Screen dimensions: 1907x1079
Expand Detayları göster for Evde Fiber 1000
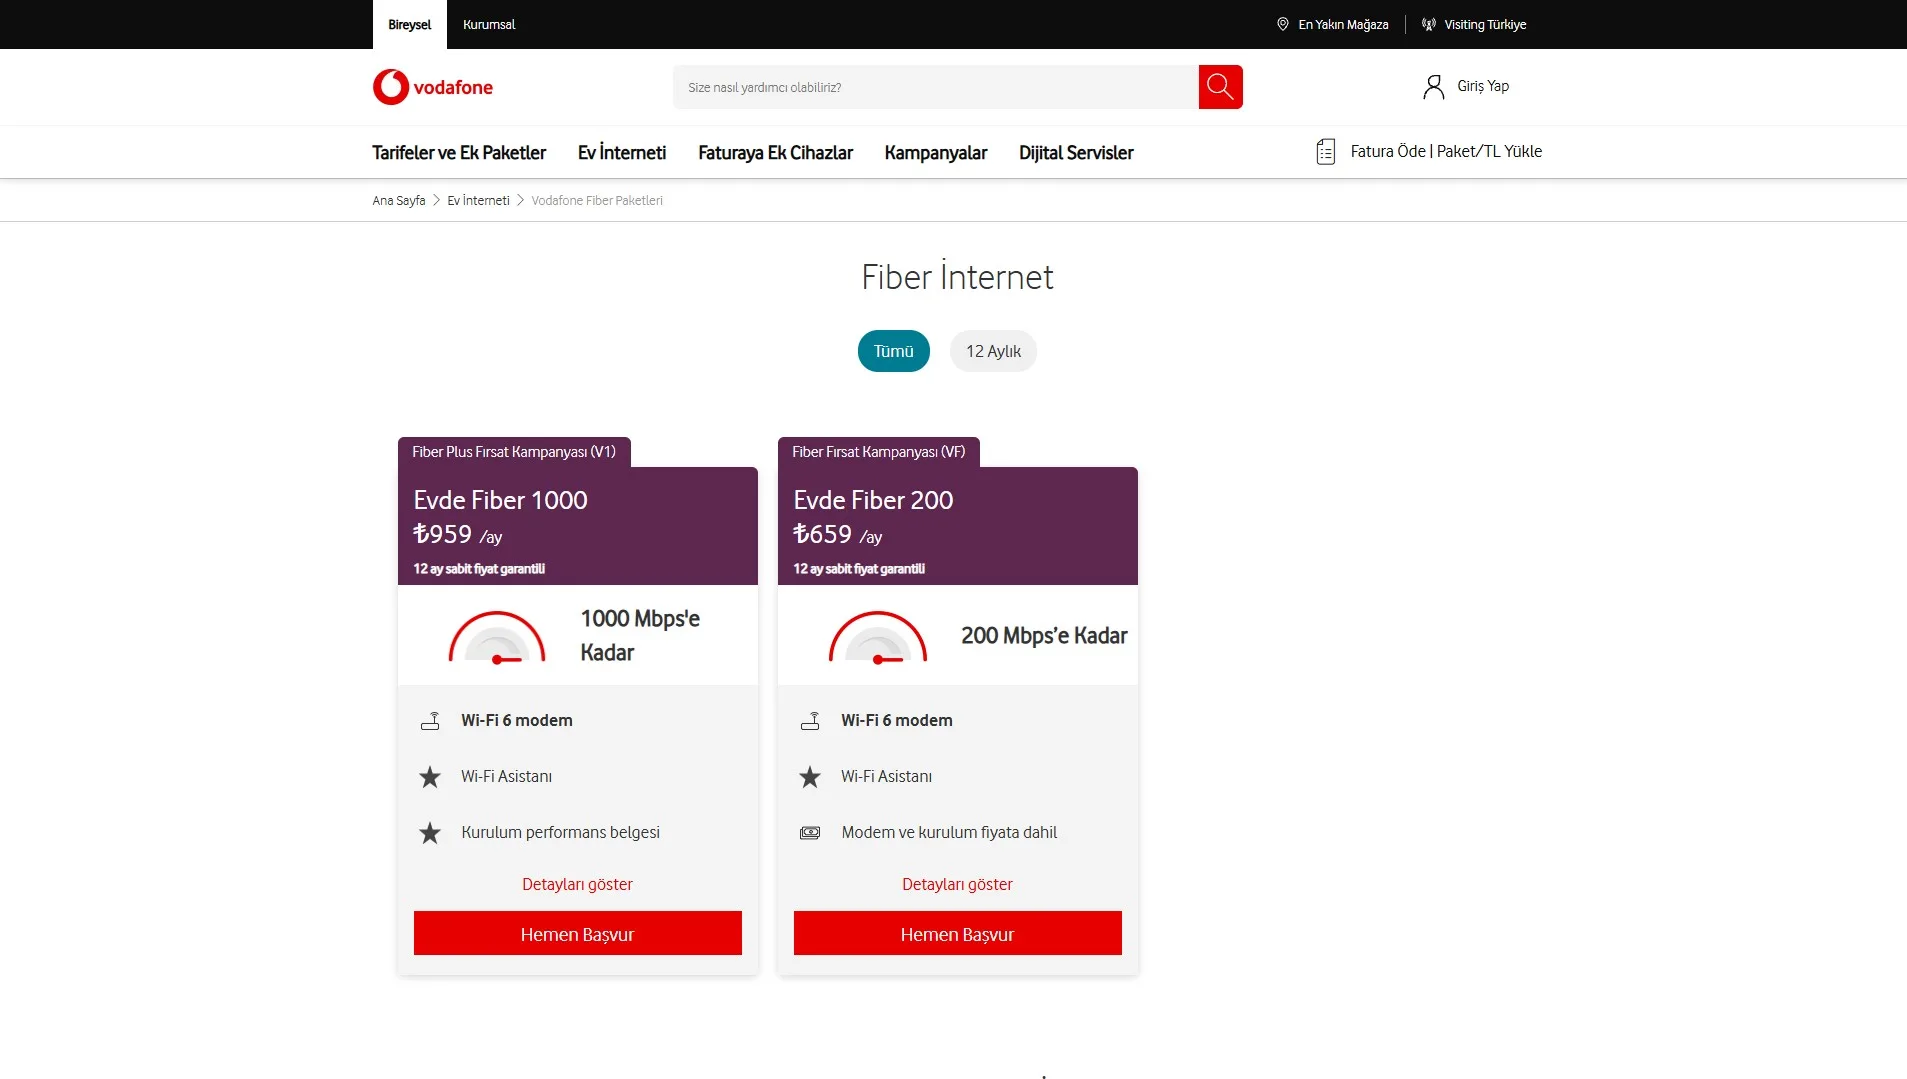tap(577, 884)
